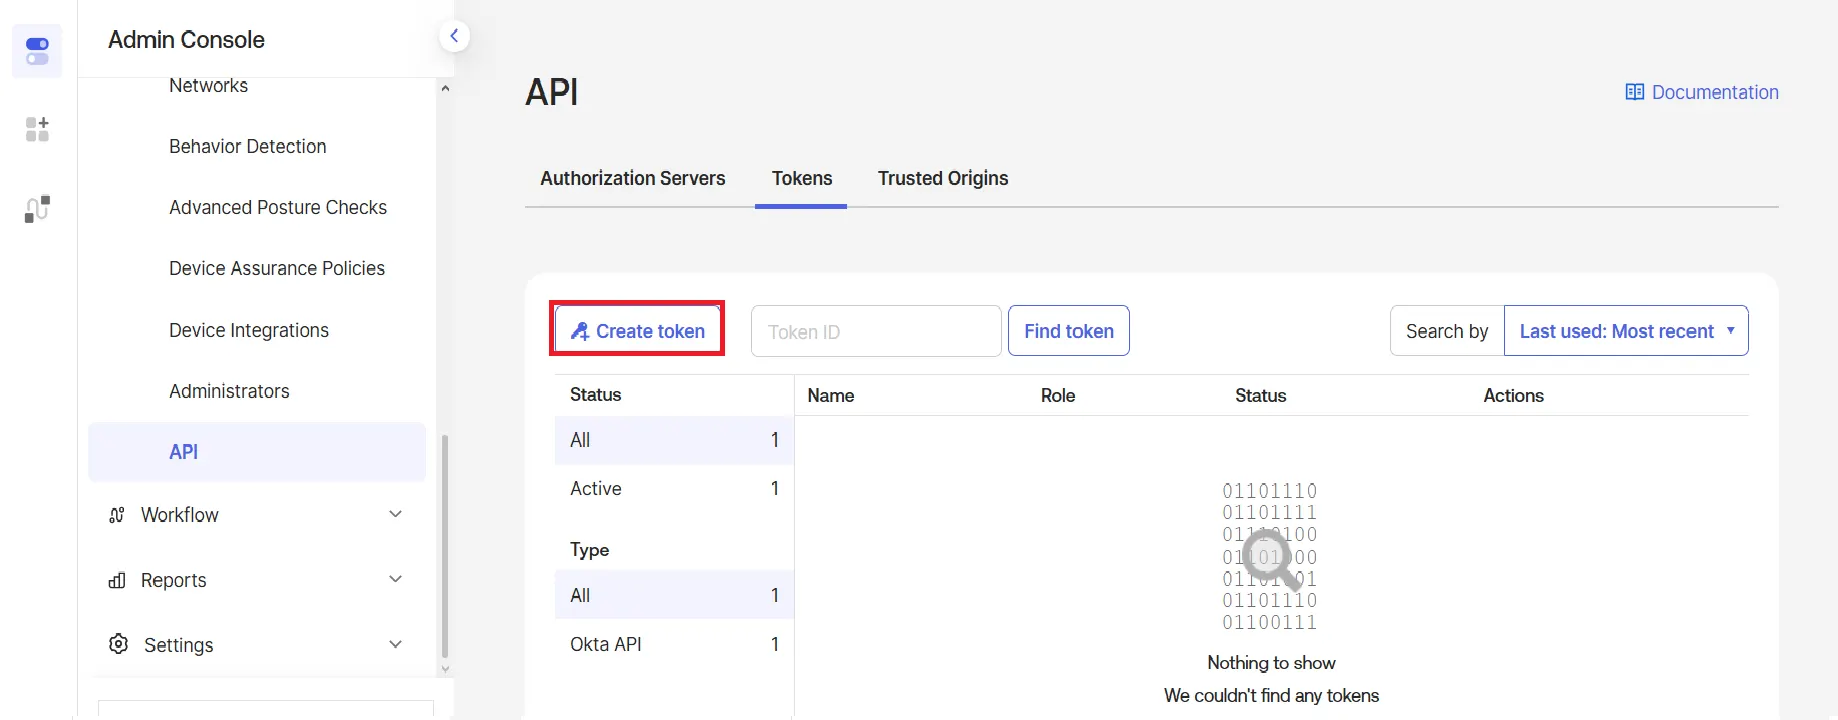Open Administrators page
The image size is (1838, 720).
(229, 391)
